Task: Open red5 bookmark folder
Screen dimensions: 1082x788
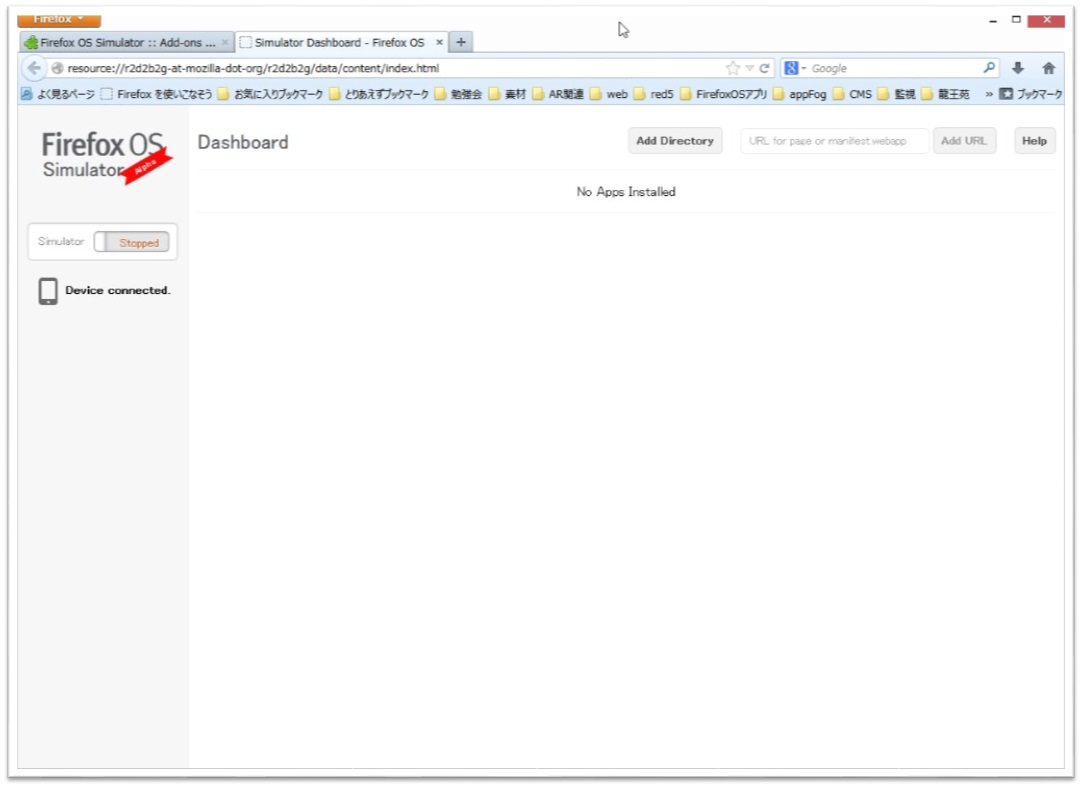Action: click(x=653, y=94)
